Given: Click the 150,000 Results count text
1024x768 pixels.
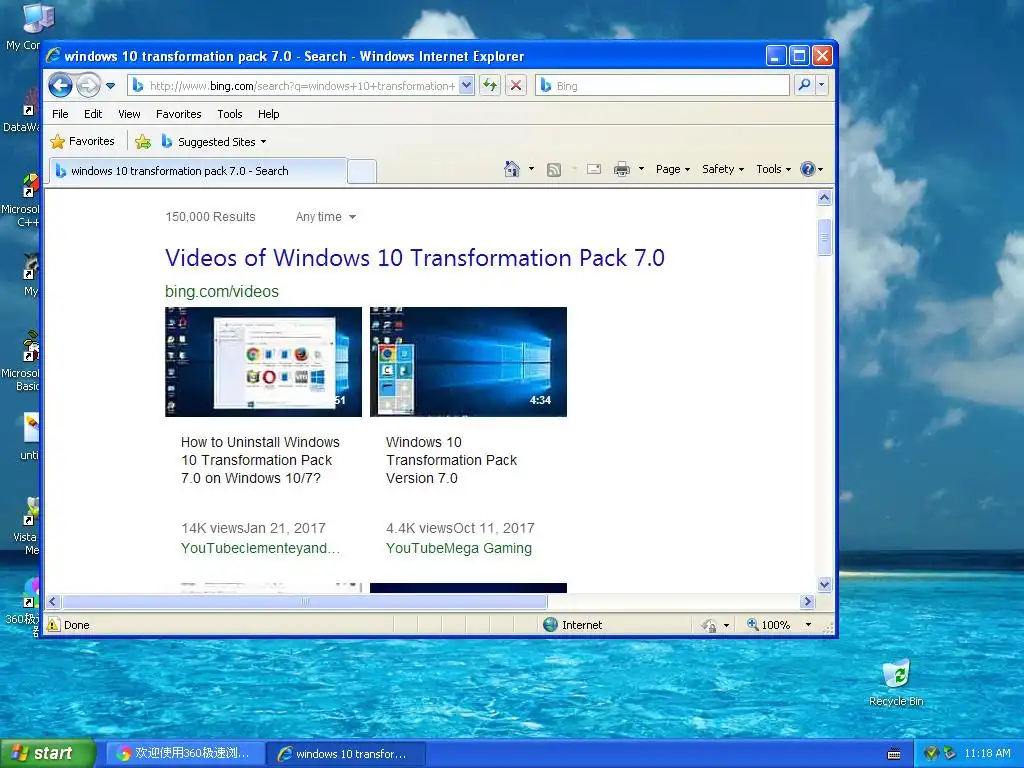Looking at the screenshot, I should click(x=210, y=217).
